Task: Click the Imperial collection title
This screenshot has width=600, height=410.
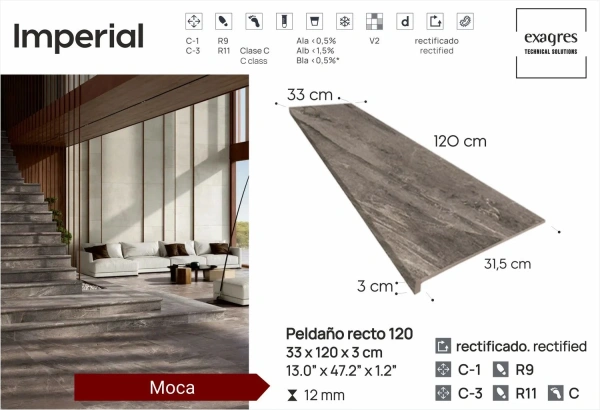Action: 79,36
